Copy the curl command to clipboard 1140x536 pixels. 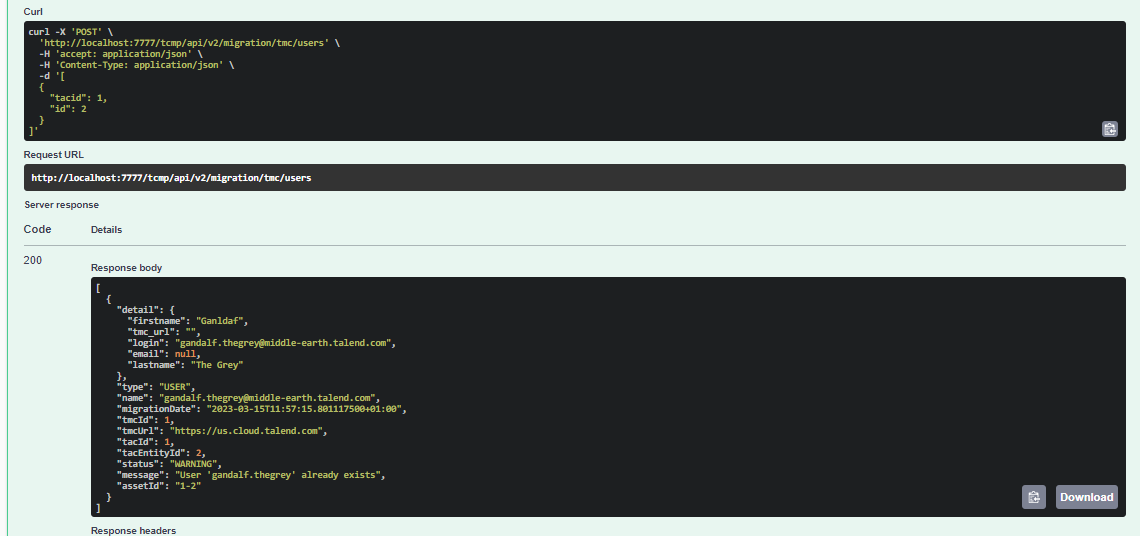(x=1109, y=129)
